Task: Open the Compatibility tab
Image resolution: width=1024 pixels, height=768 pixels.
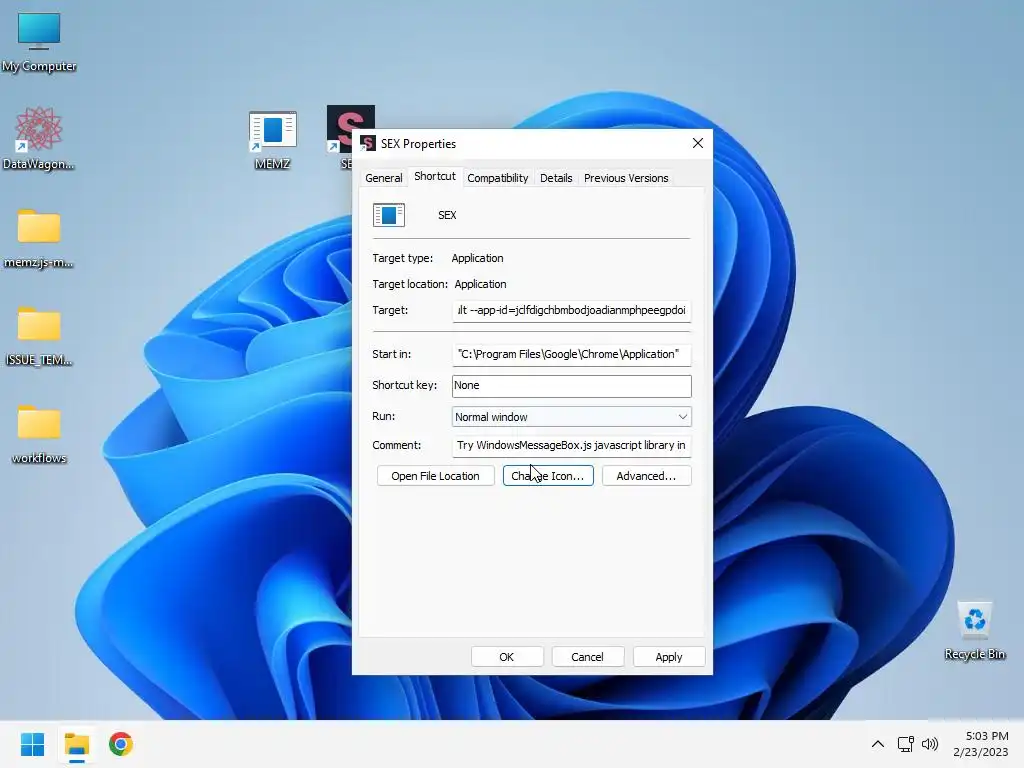Action: pos(498,178)
